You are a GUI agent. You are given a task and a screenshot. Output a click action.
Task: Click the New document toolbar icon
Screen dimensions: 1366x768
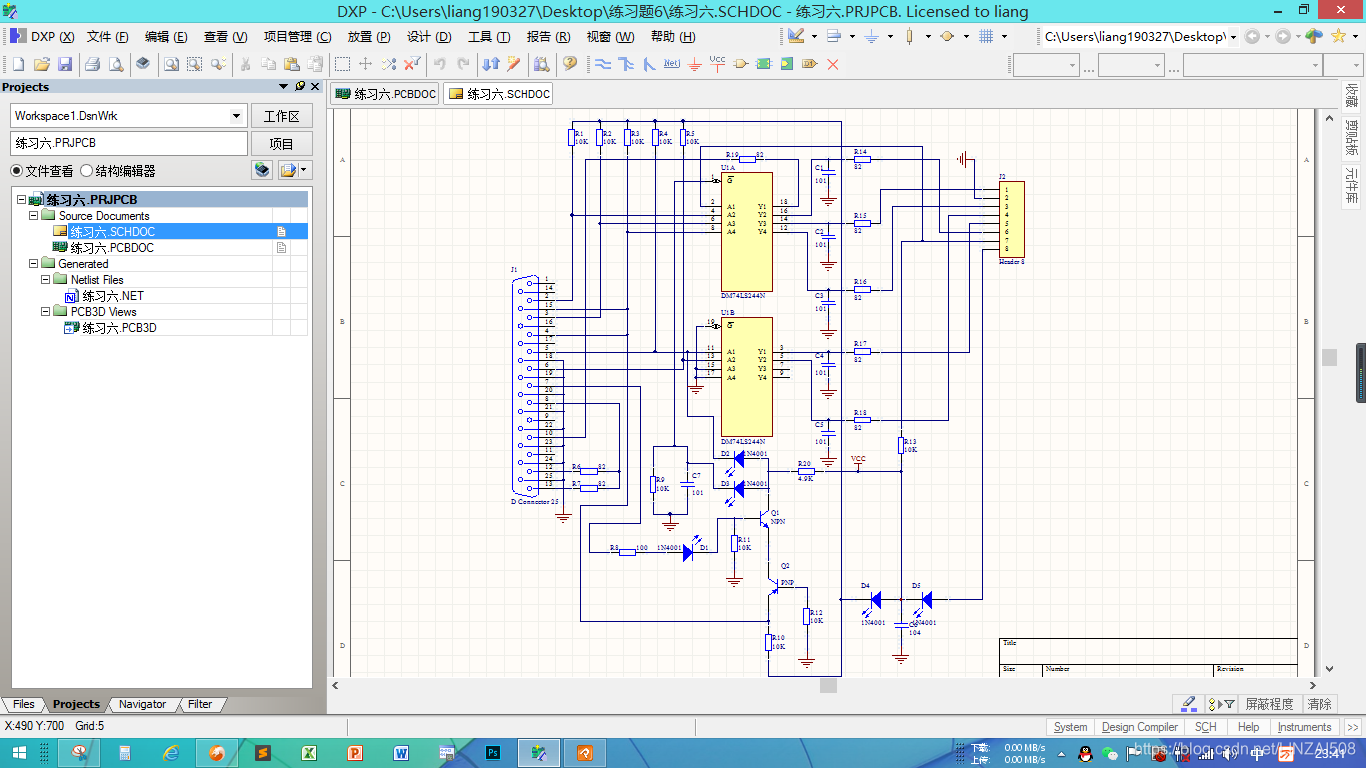[x=18, y=64]
